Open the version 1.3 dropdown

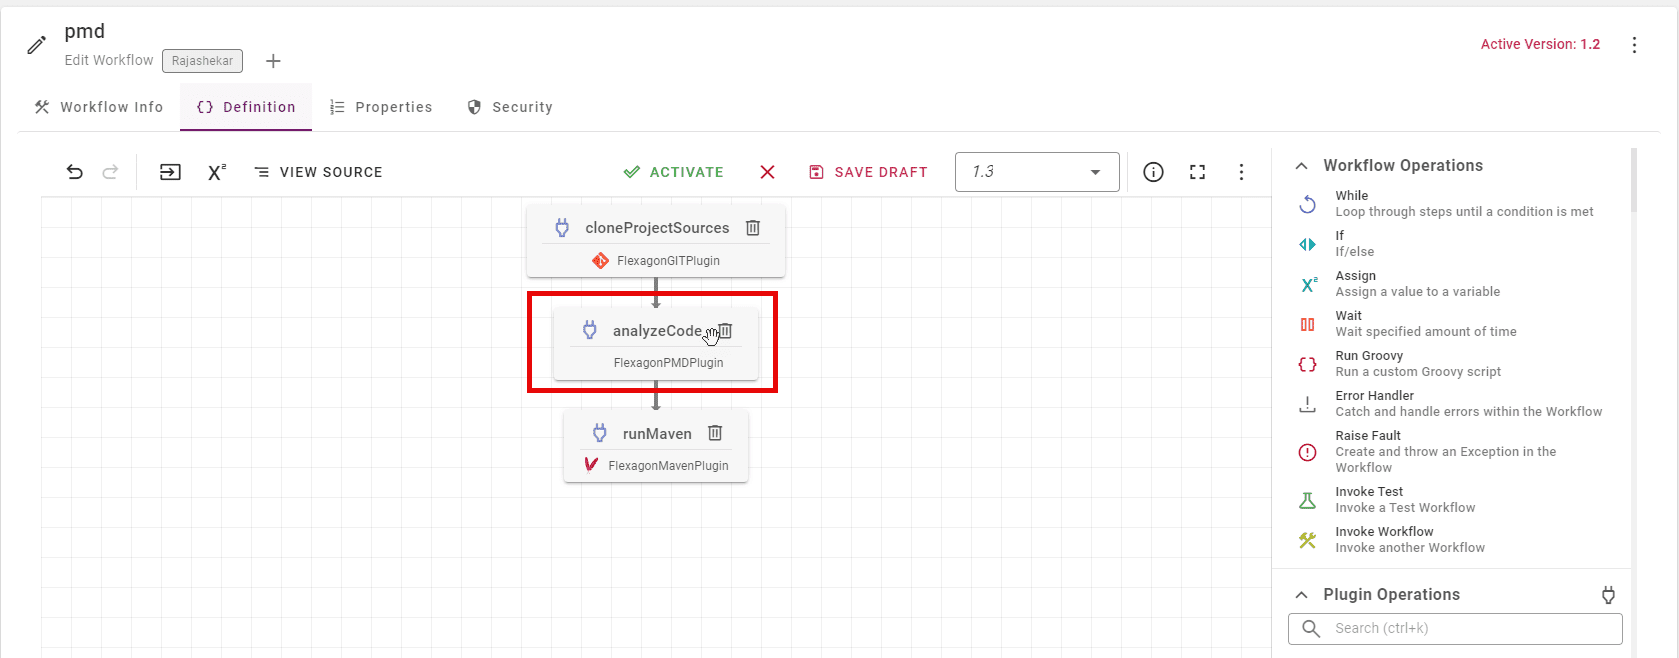click(x=1036, y=172)
